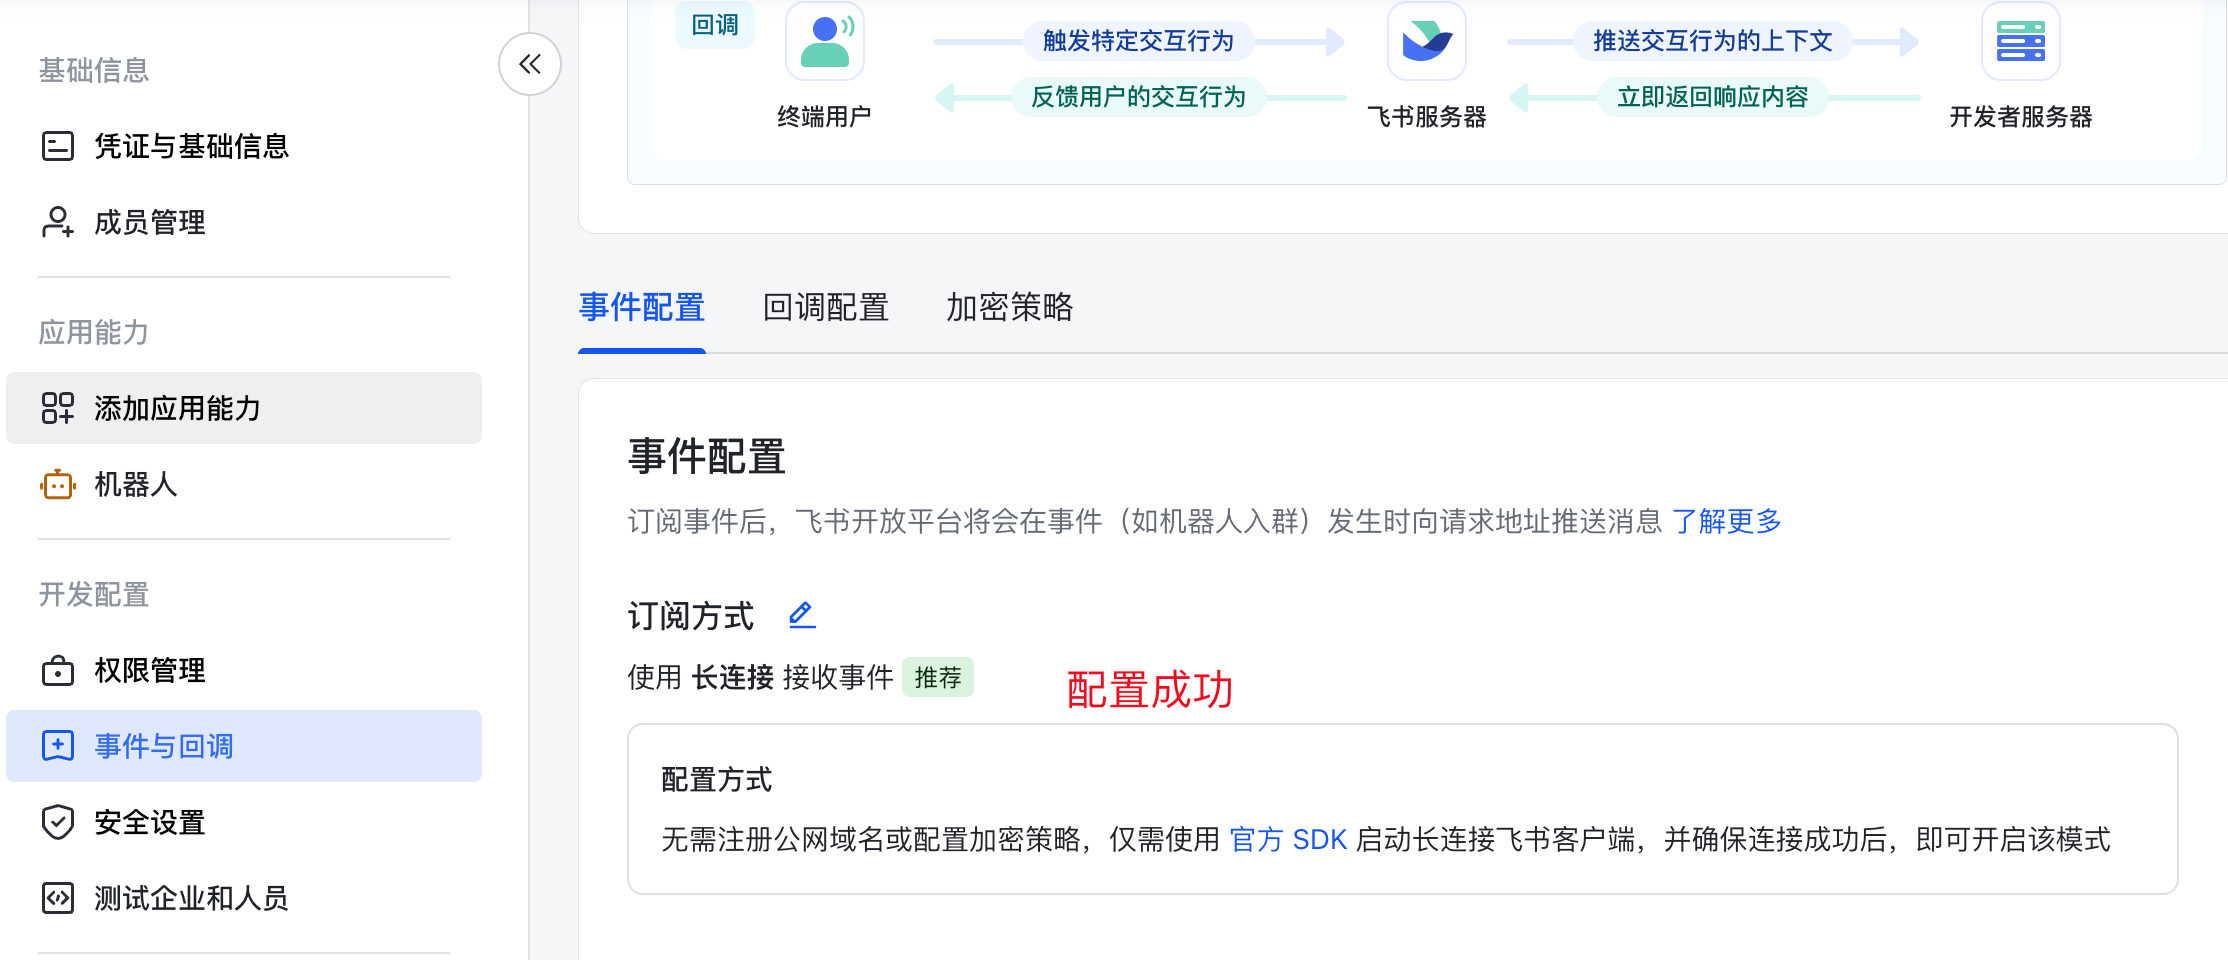
Task: Click the 飞书服务器 logo in diagram
Action: click(x=1426, y=41)
